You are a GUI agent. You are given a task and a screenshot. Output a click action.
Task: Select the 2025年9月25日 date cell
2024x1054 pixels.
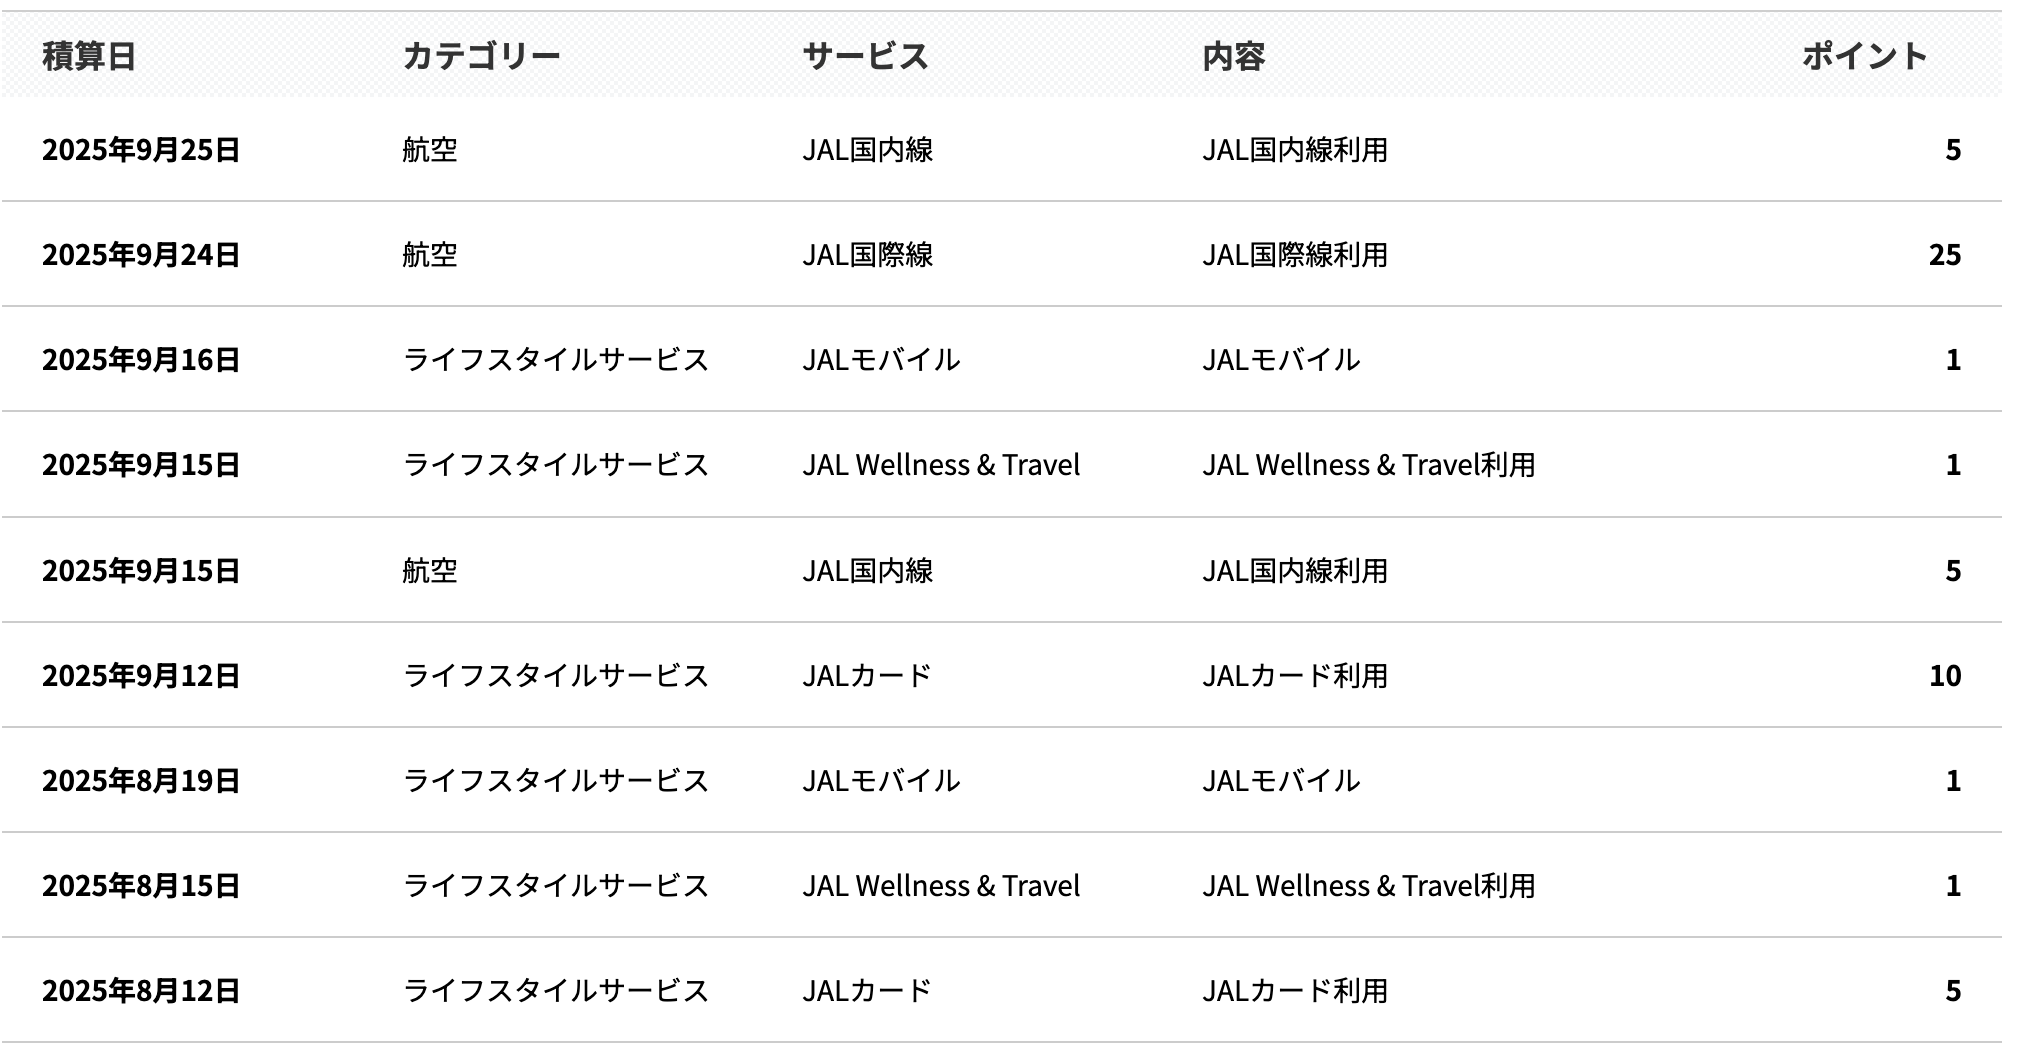click(141, 150)
